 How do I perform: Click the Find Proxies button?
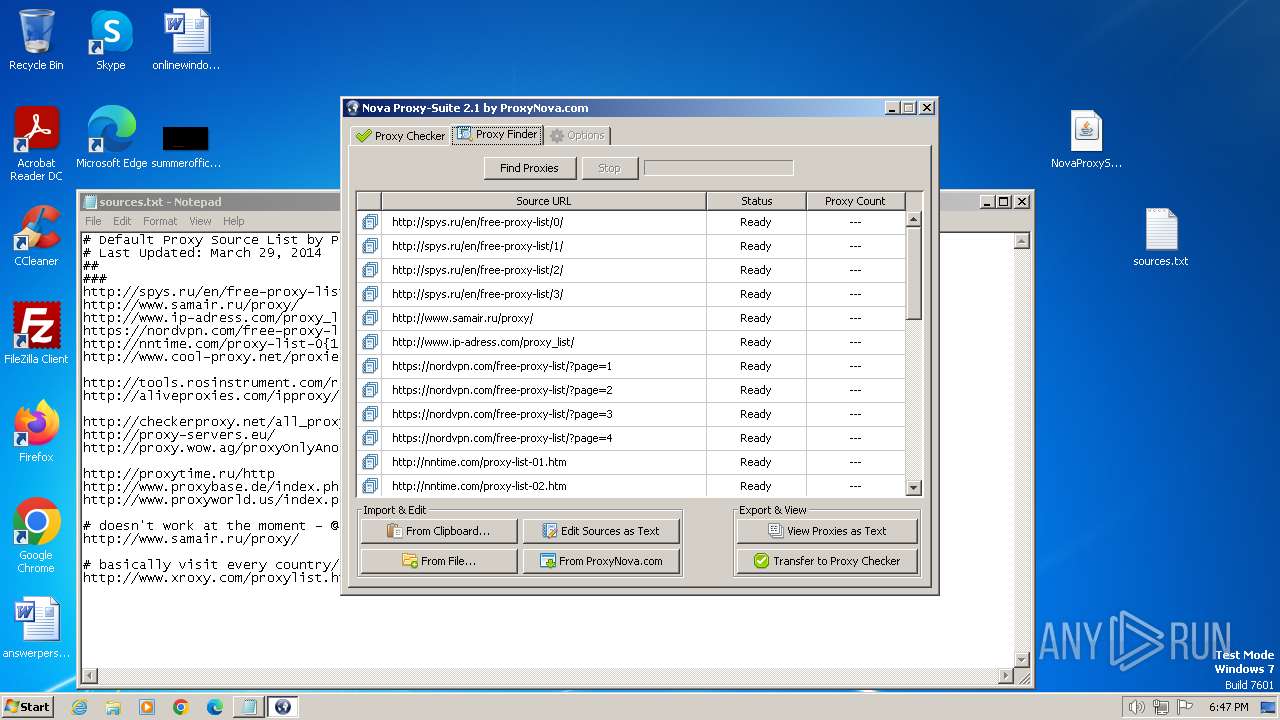coord(529,168)
